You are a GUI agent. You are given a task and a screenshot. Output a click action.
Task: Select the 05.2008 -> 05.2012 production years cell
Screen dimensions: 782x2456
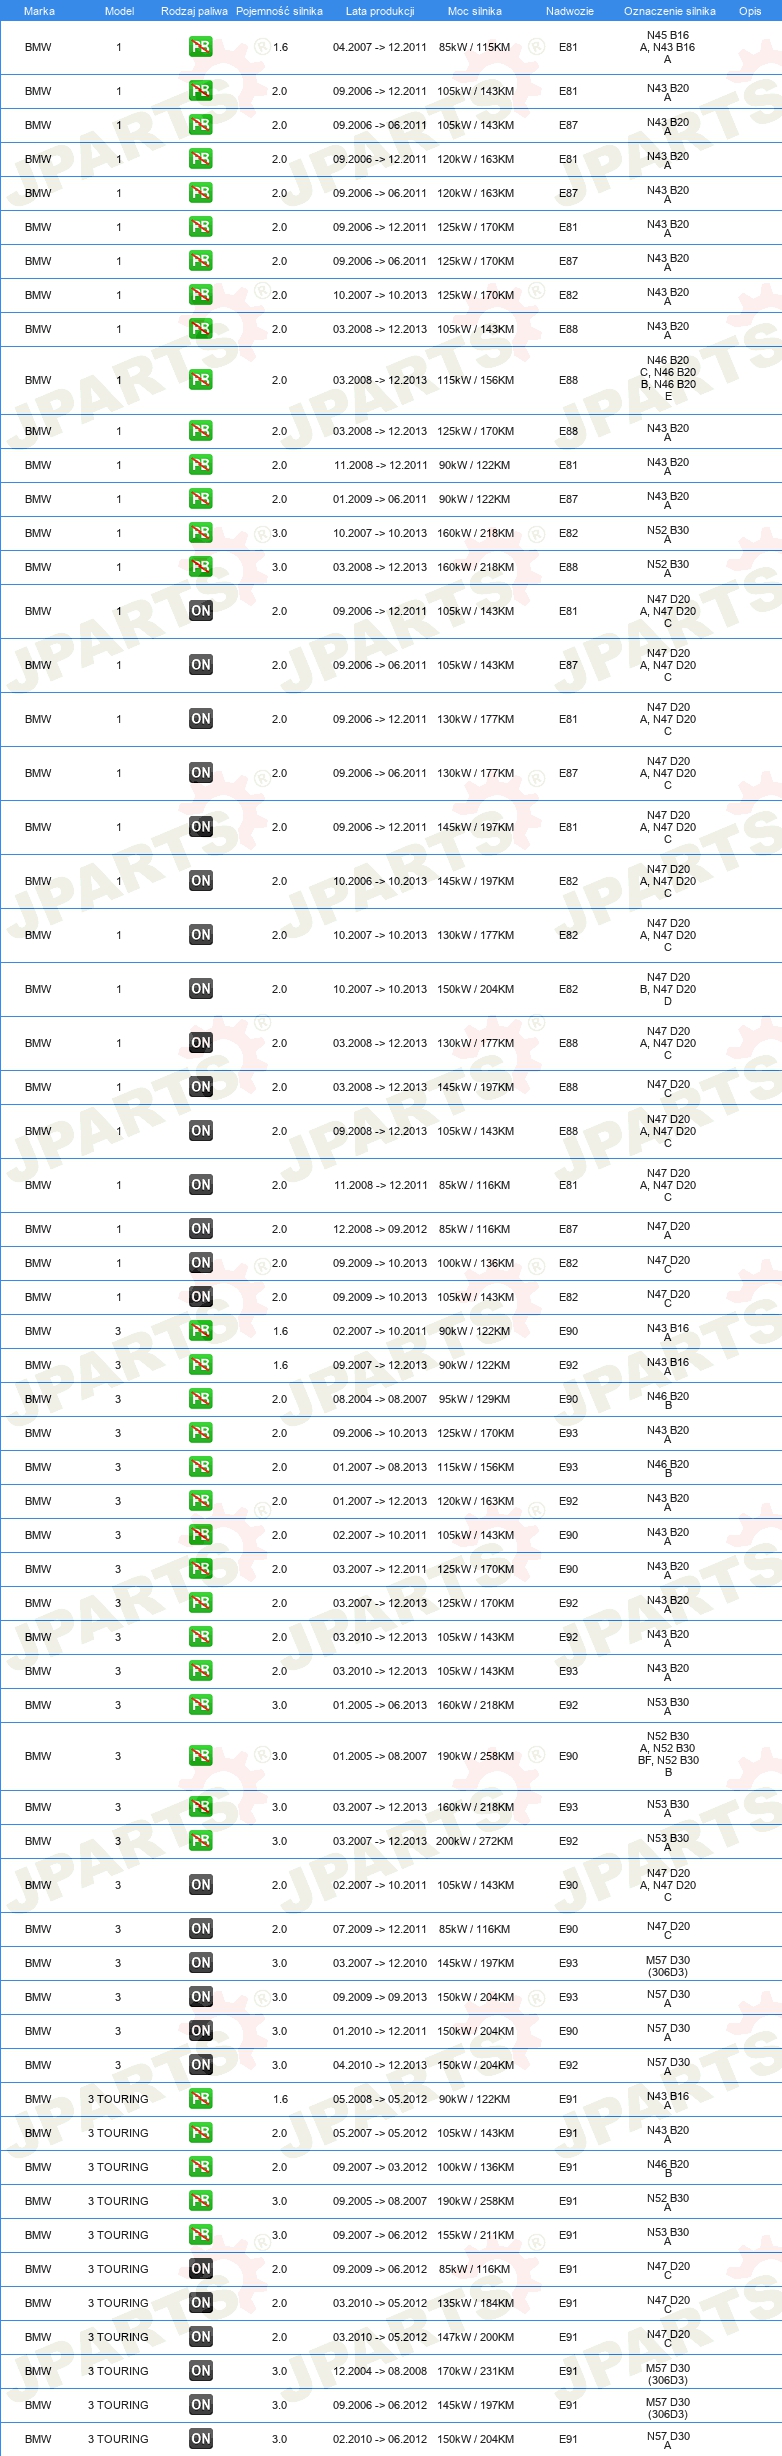pos(380,2099)
